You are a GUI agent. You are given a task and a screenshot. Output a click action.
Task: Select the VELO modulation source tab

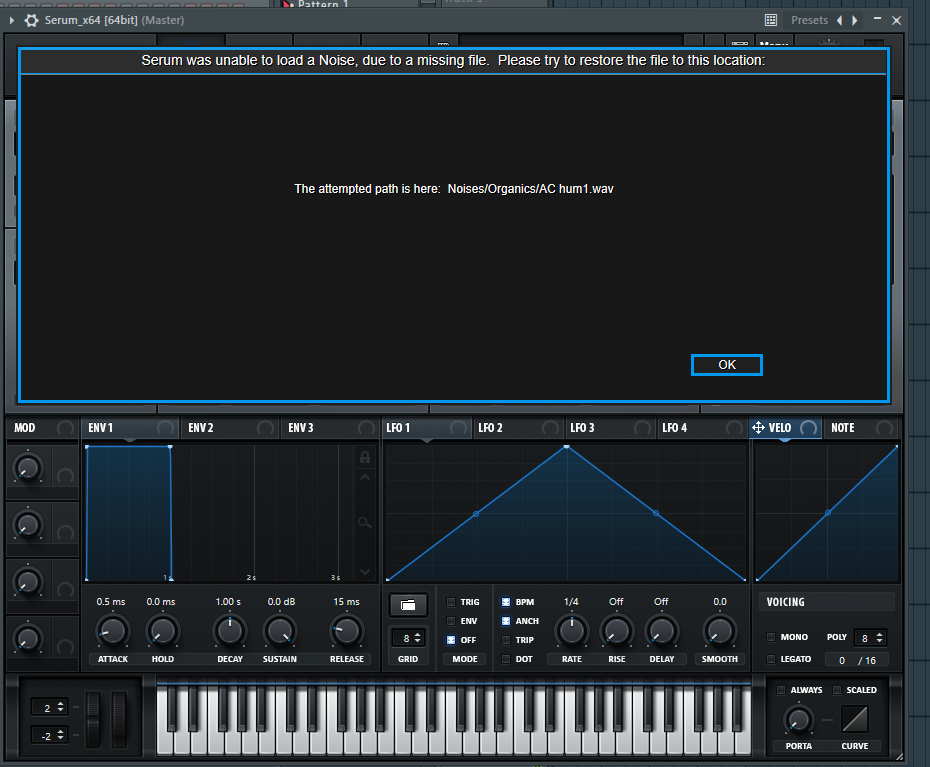[785, 428]
